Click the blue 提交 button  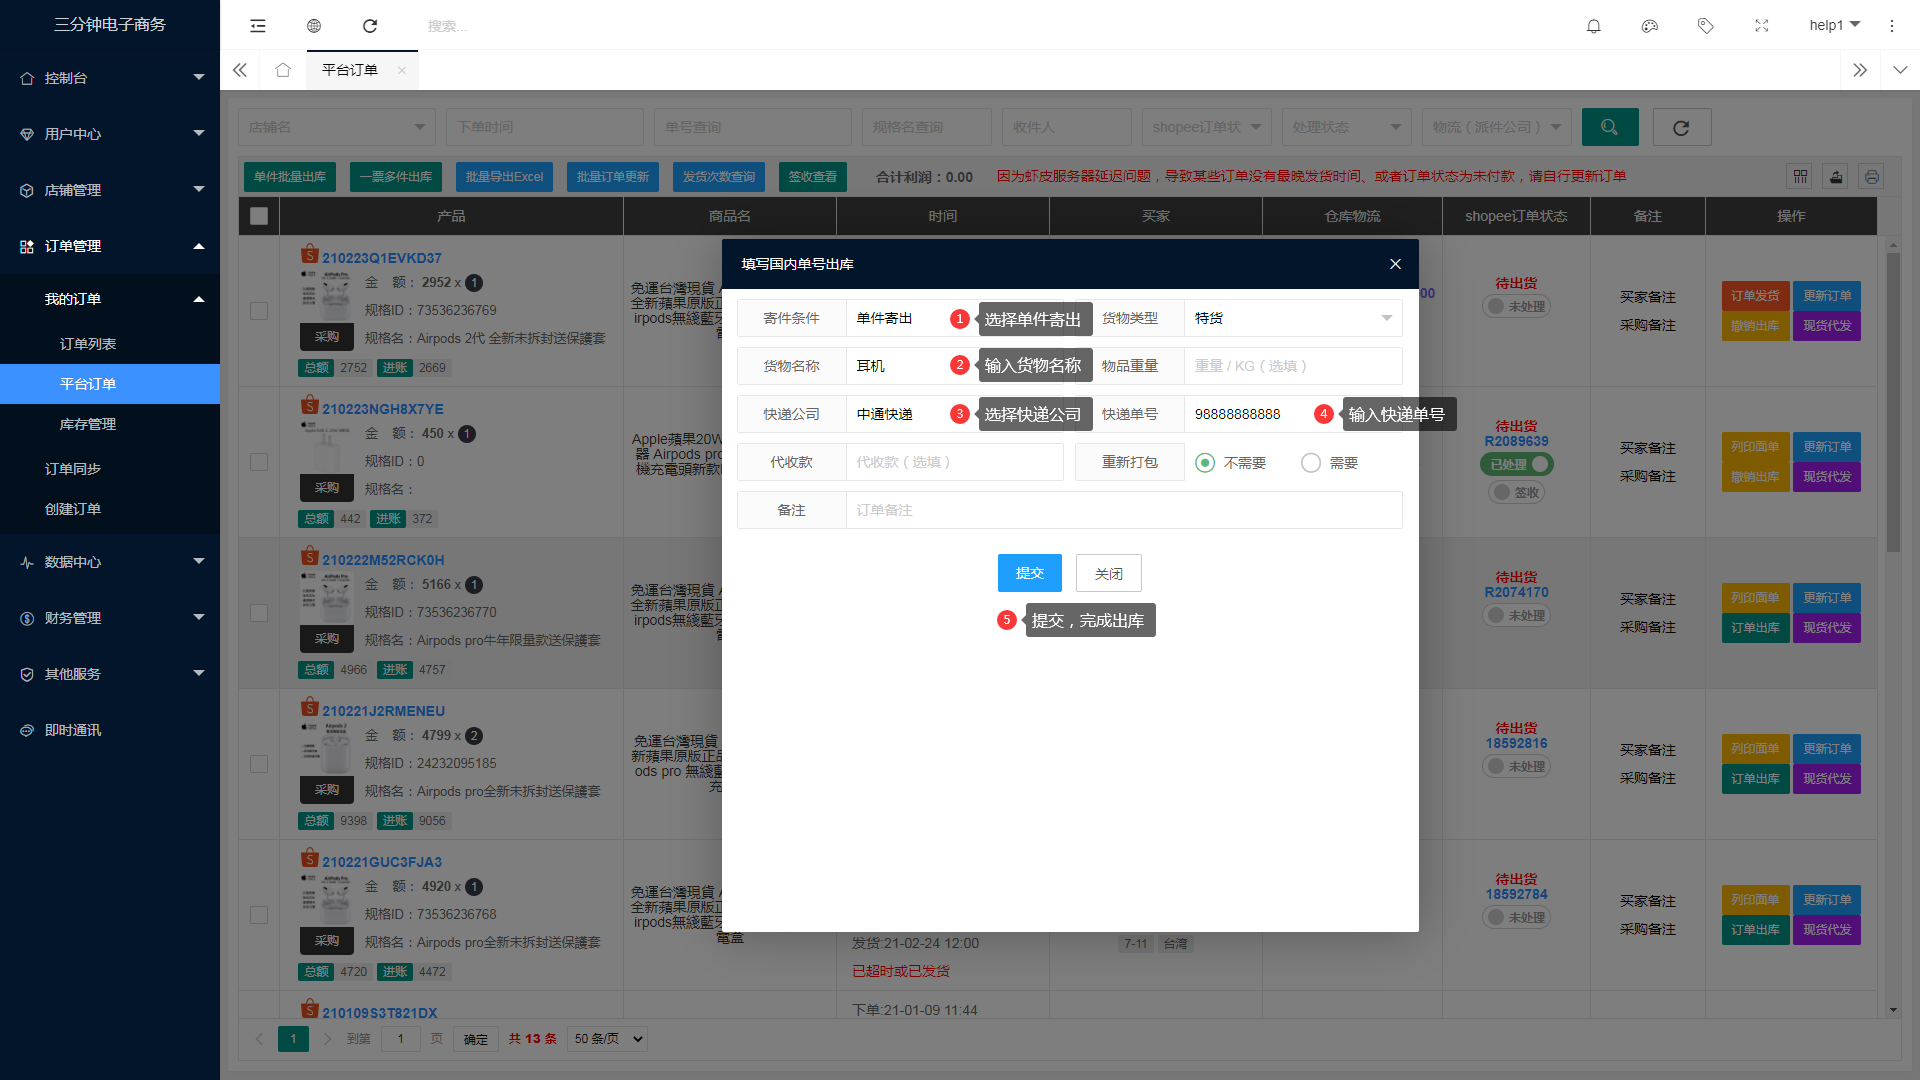coord(1029,573)
